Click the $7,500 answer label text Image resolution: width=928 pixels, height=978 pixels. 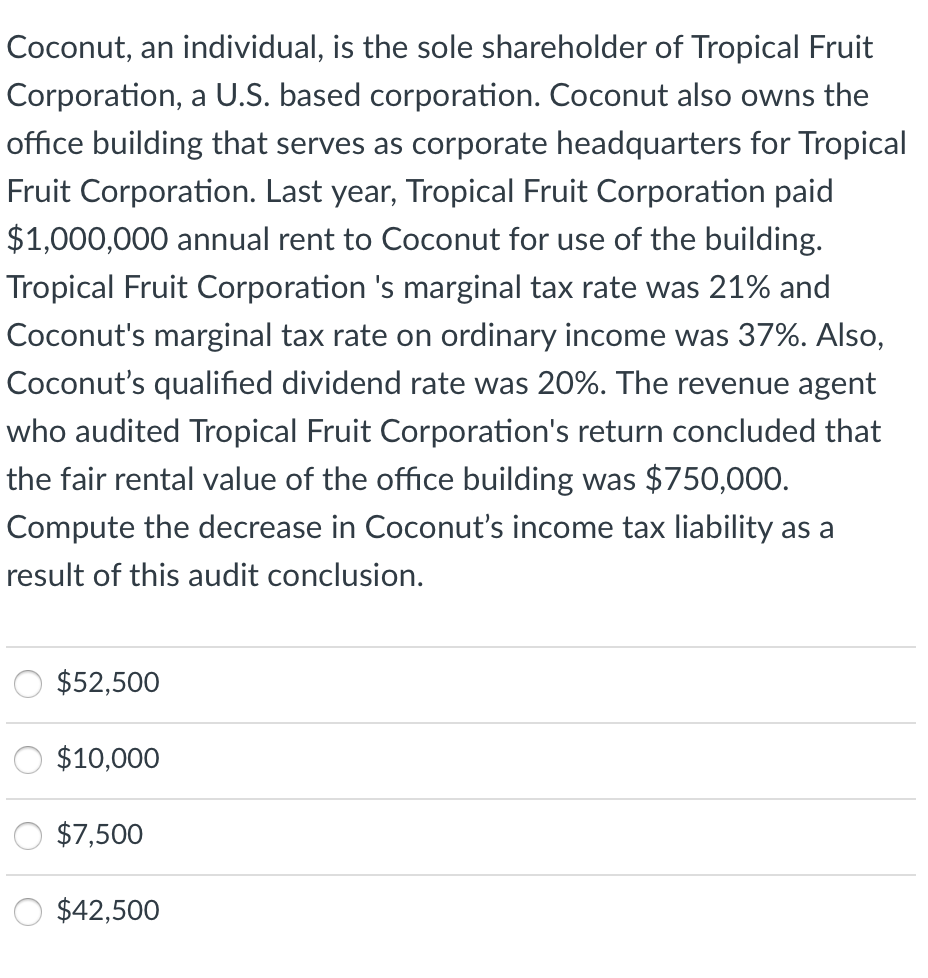(99, 835)
